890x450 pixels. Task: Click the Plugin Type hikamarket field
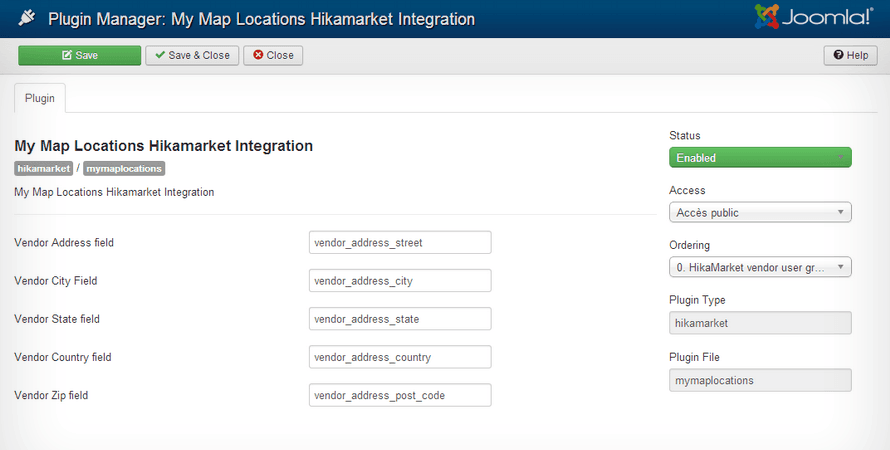tap(759, 323)
